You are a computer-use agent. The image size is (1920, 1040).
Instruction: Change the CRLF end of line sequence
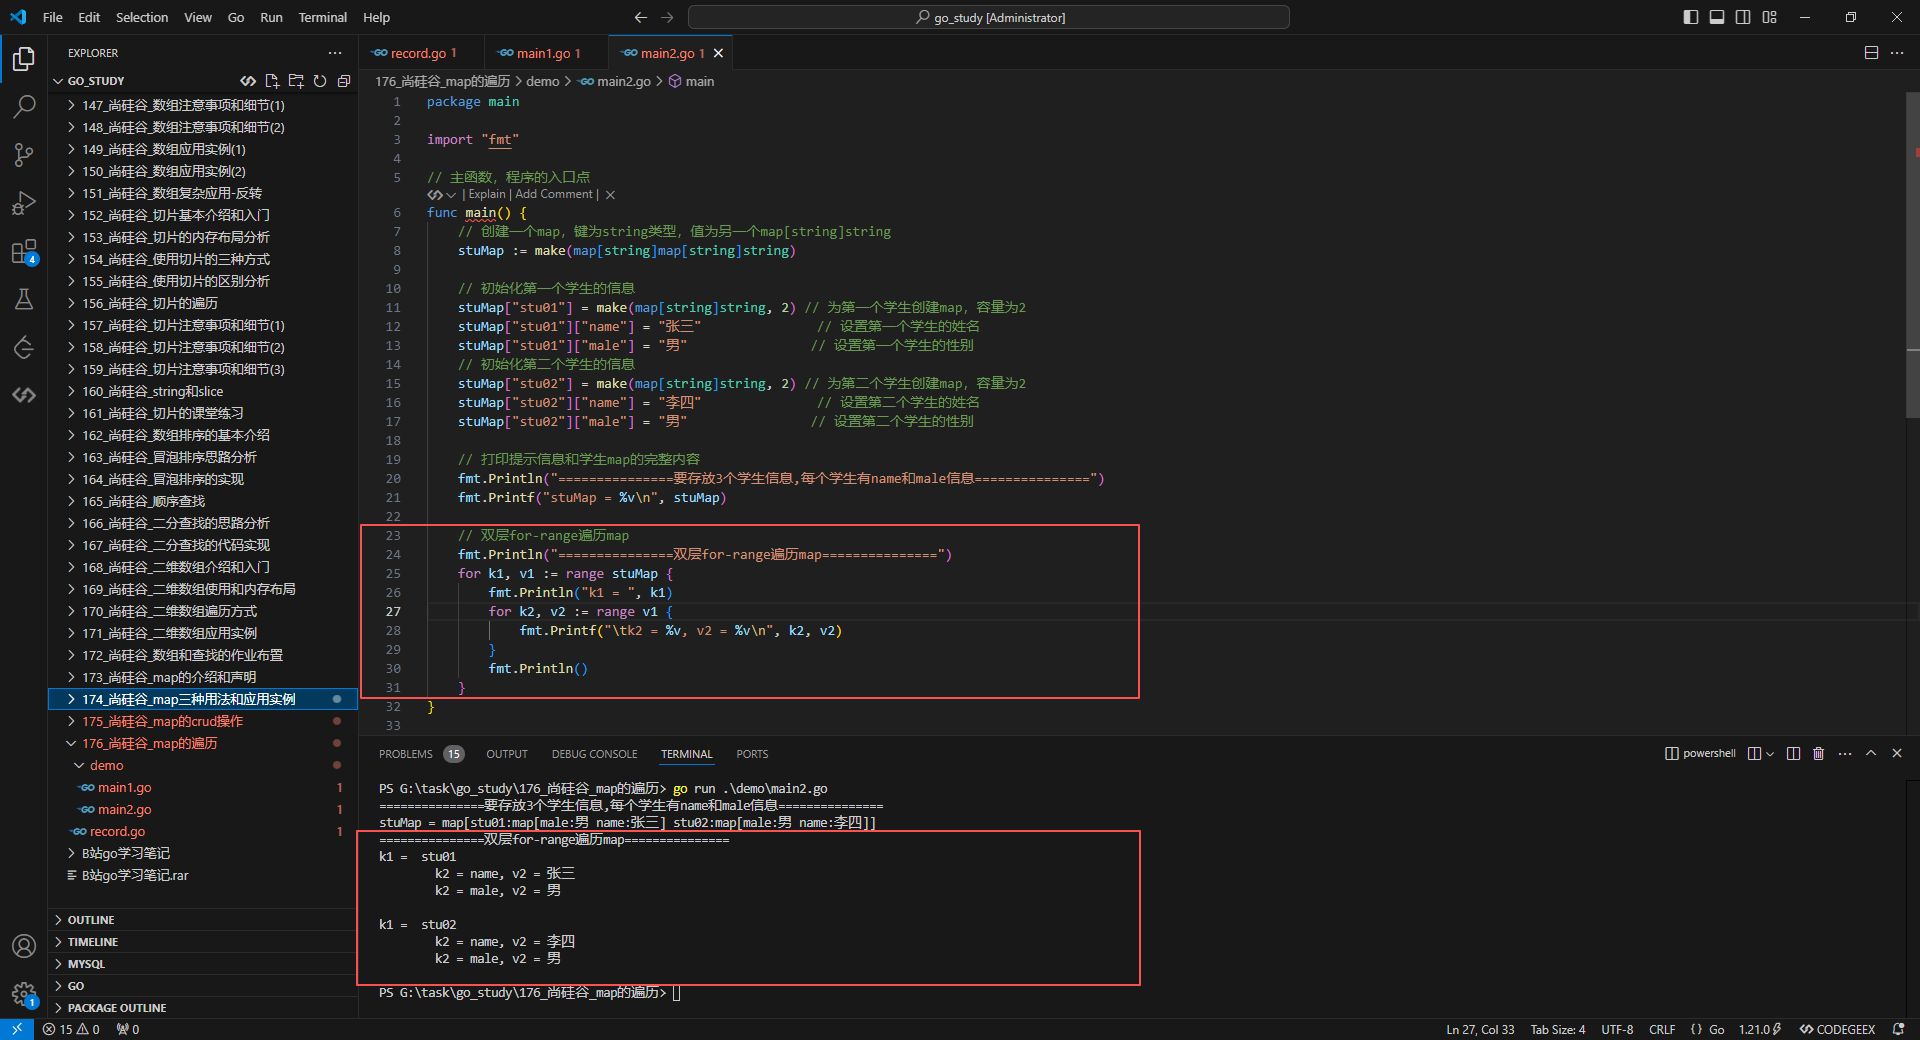point(1662,1029)
